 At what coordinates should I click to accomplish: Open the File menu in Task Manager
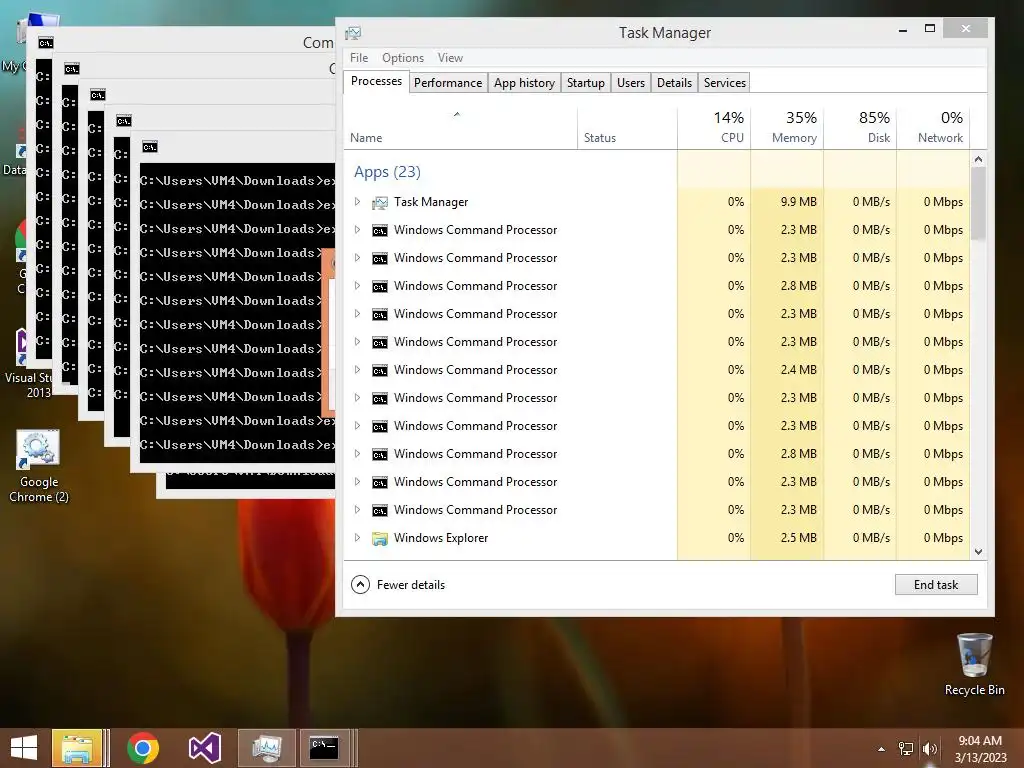(359, 57)
